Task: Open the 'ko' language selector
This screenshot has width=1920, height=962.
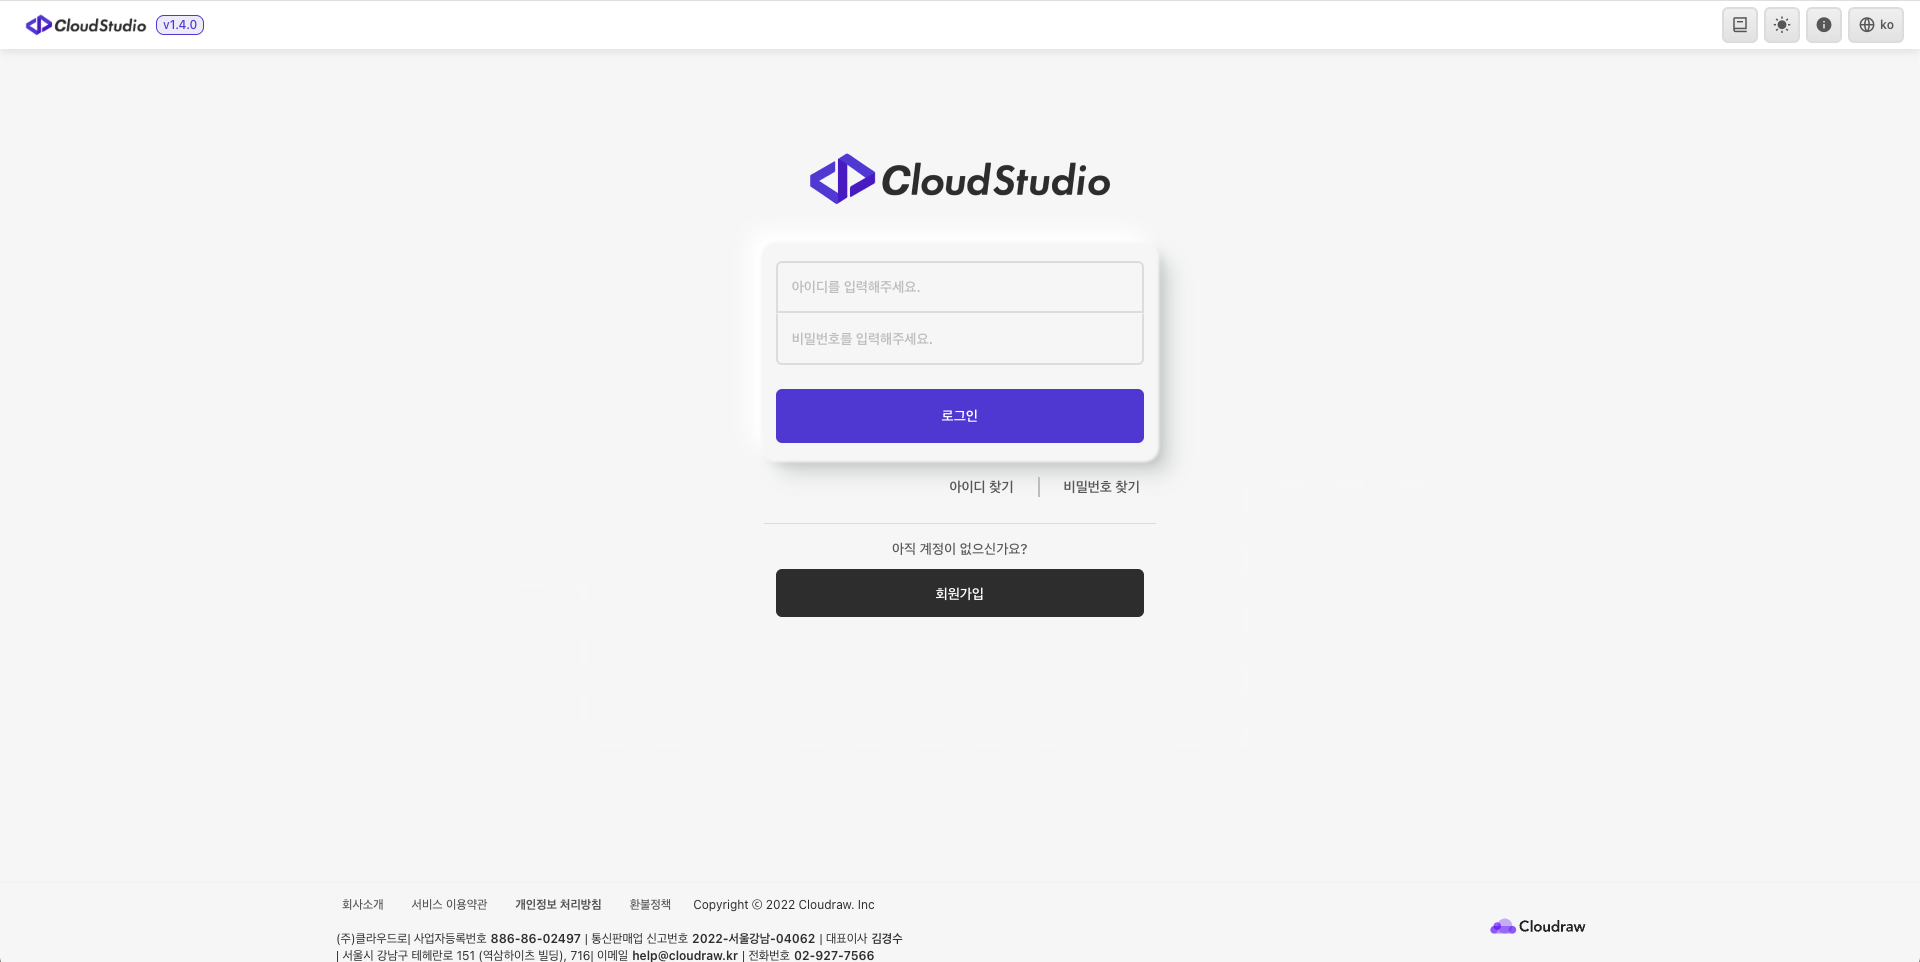Action: [1875, 25]
